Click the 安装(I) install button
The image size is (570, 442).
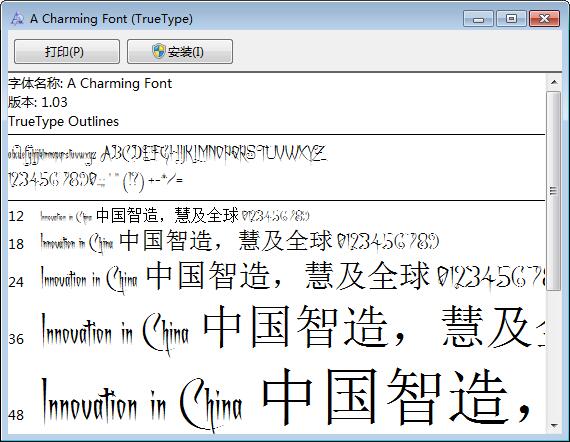(x=180, y=52)
